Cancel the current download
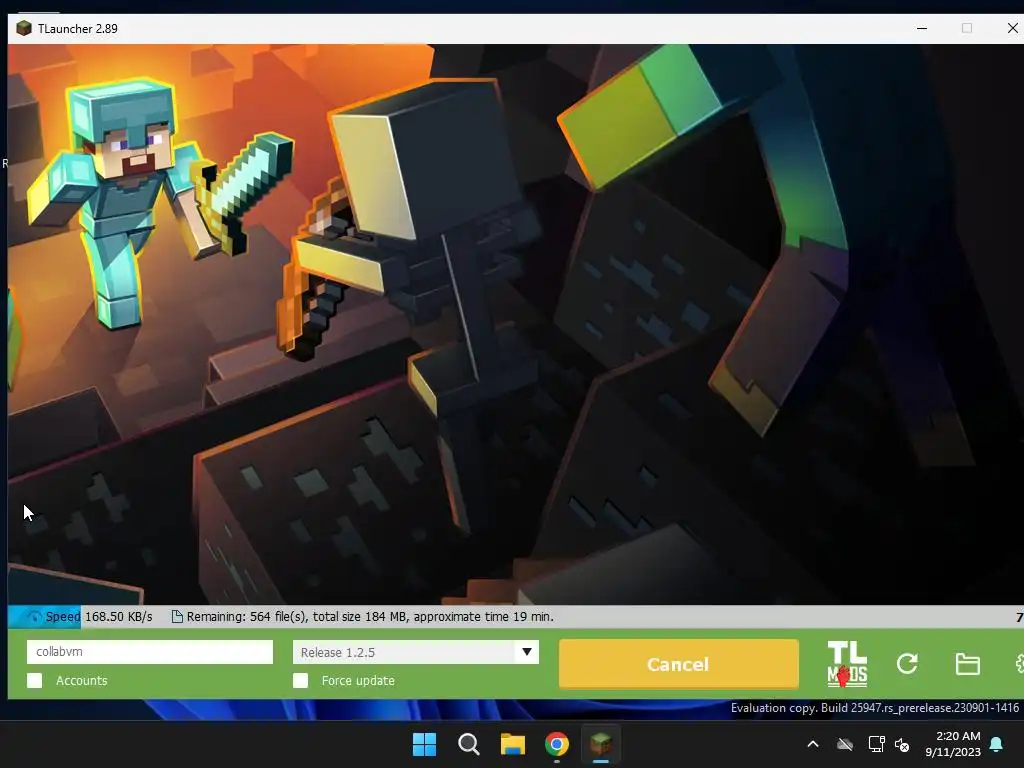The image size is (1024, 768). tap(679, 664)
